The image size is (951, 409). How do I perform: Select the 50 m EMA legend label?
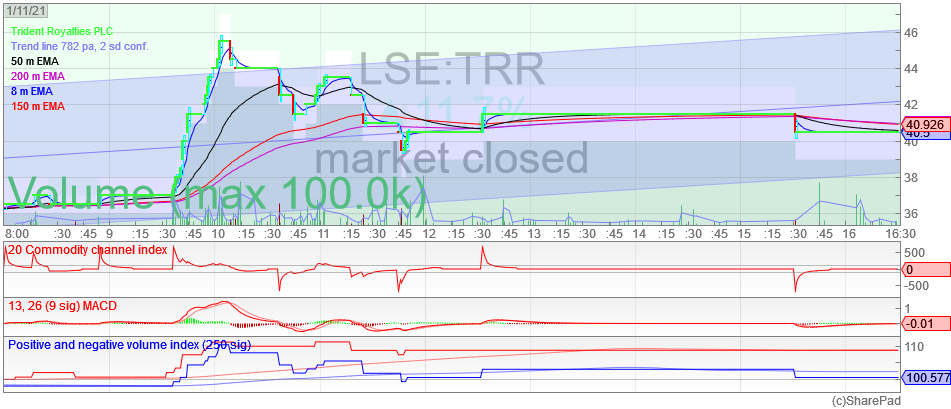[35, 61]
